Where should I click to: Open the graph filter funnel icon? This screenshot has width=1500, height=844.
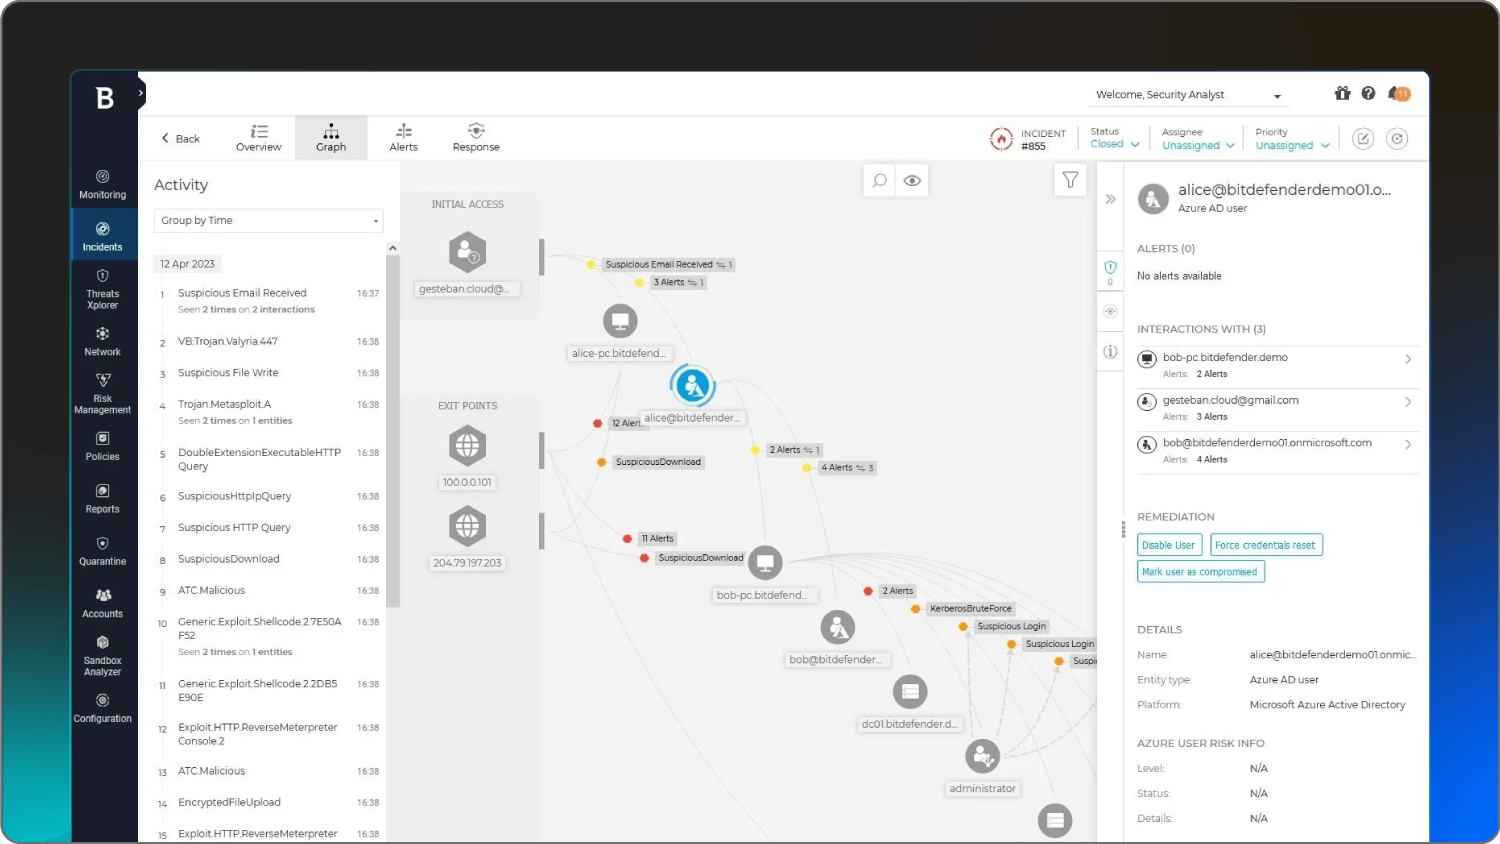point(1069,179)
